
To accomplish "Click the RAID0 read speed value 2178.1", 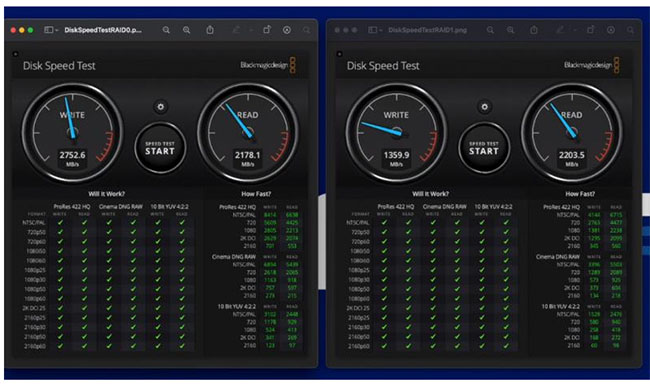I will click(x=247, y=155).
